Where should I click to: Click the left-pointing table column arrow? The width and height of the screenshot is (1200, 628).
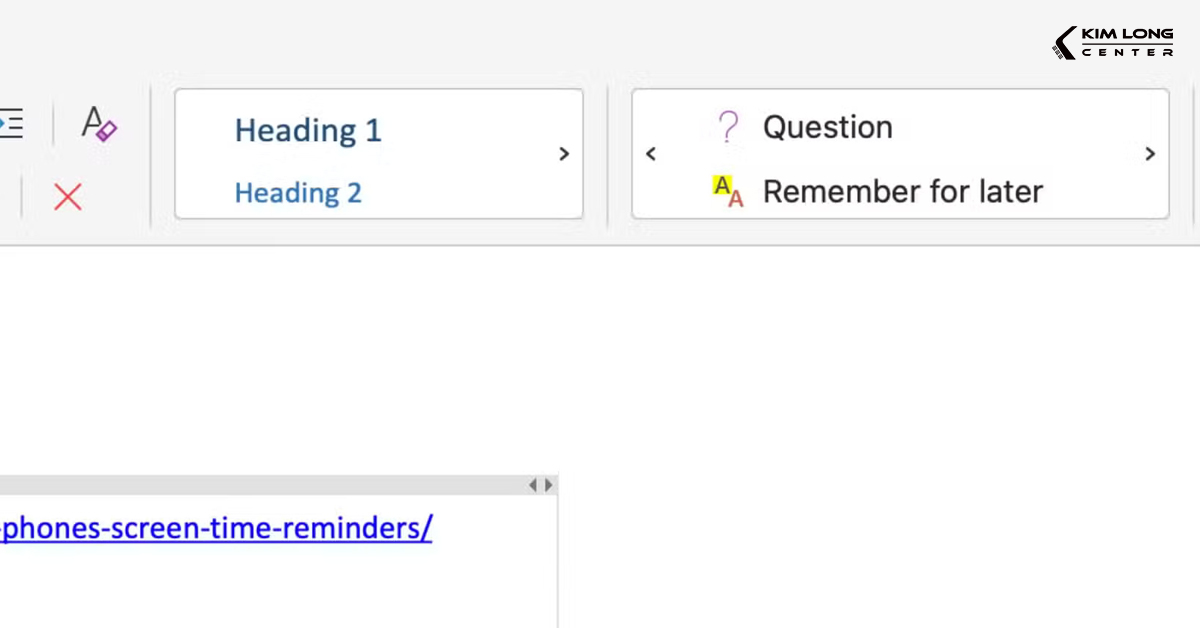[x=533, y=485]
